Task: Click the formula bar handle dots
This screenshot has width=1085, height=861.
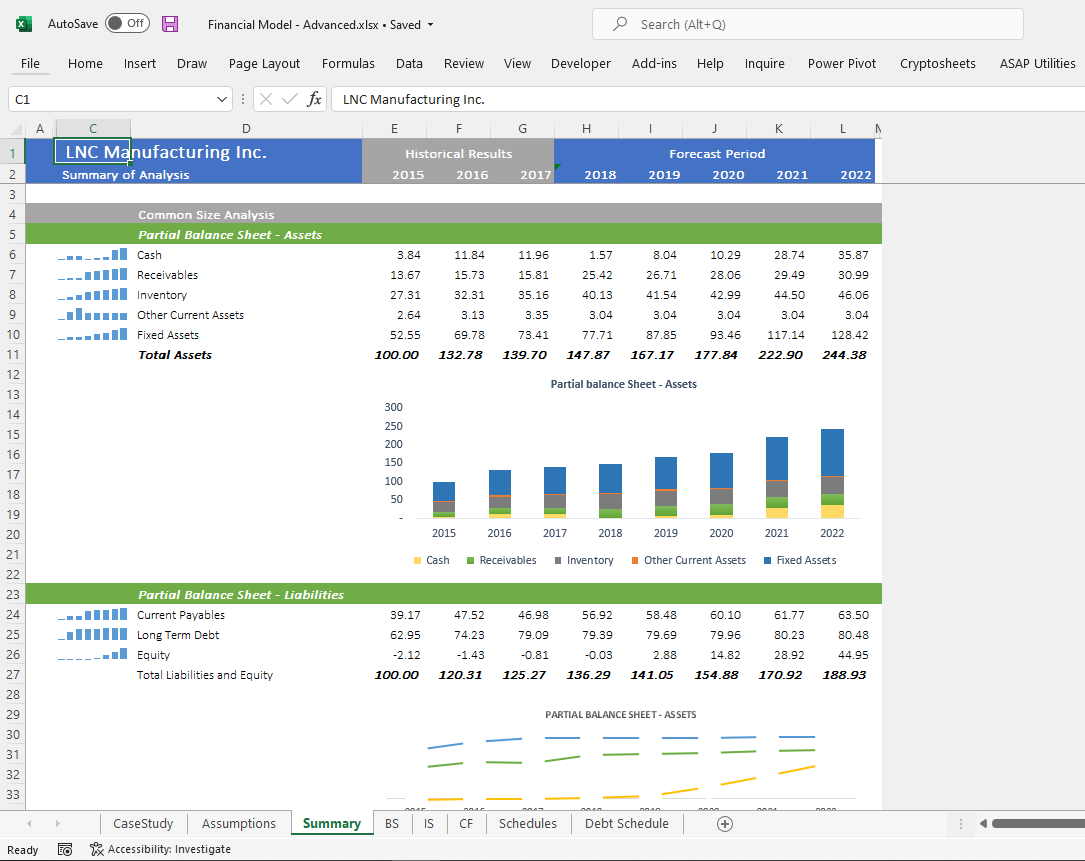Action: point(243,99)
